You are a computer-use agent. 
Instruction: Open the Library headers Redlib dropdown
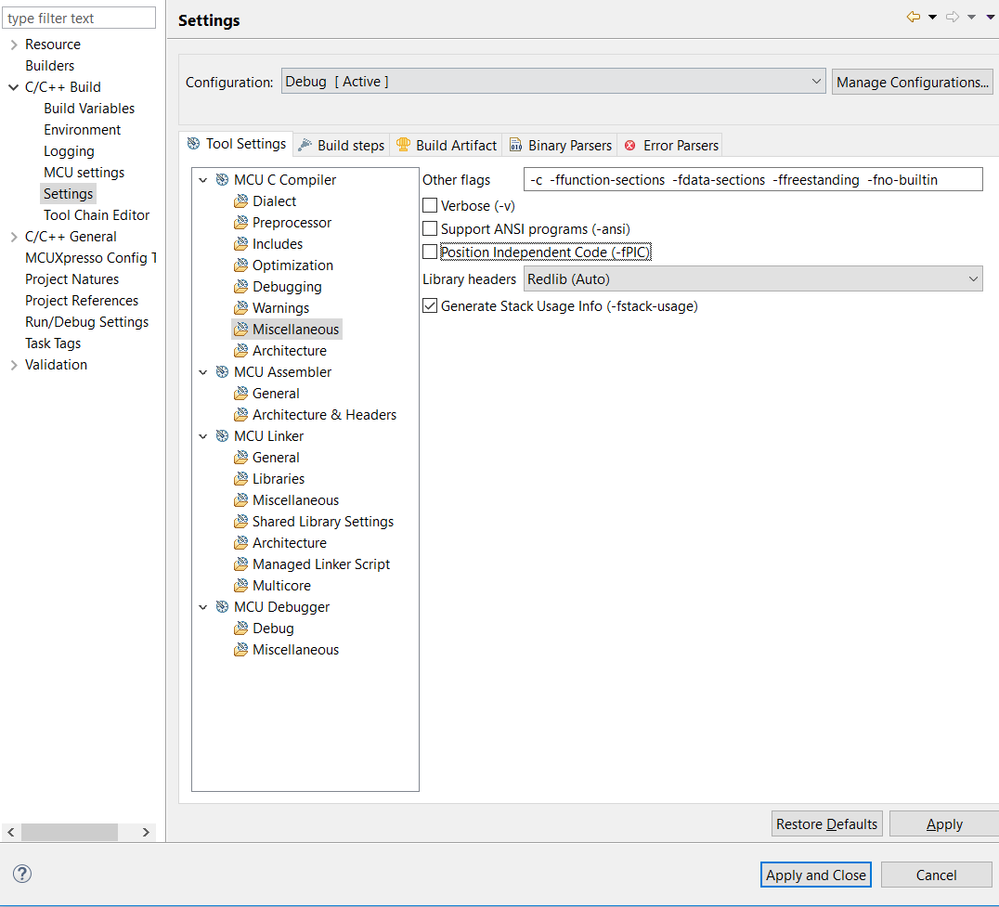(x=753, y=279)
